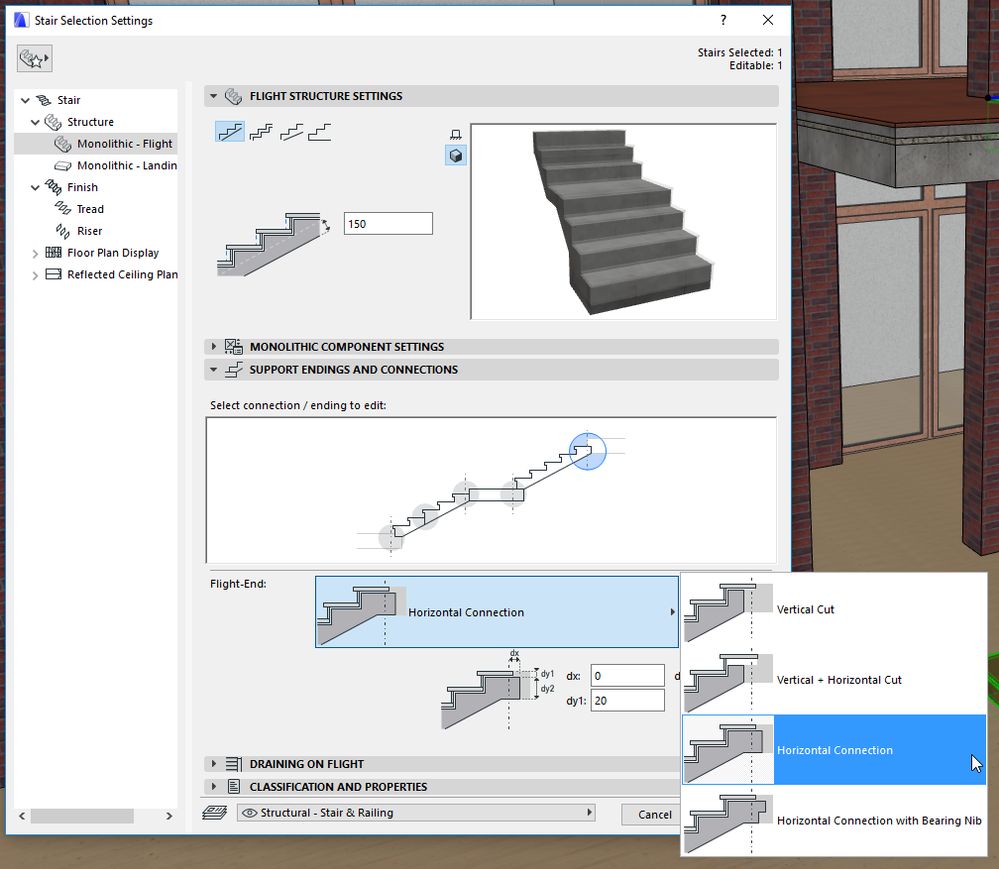Screen dimensions: 999x869
Task: Select the landing connection circle in diagram
Action: [x=465, y=494]
